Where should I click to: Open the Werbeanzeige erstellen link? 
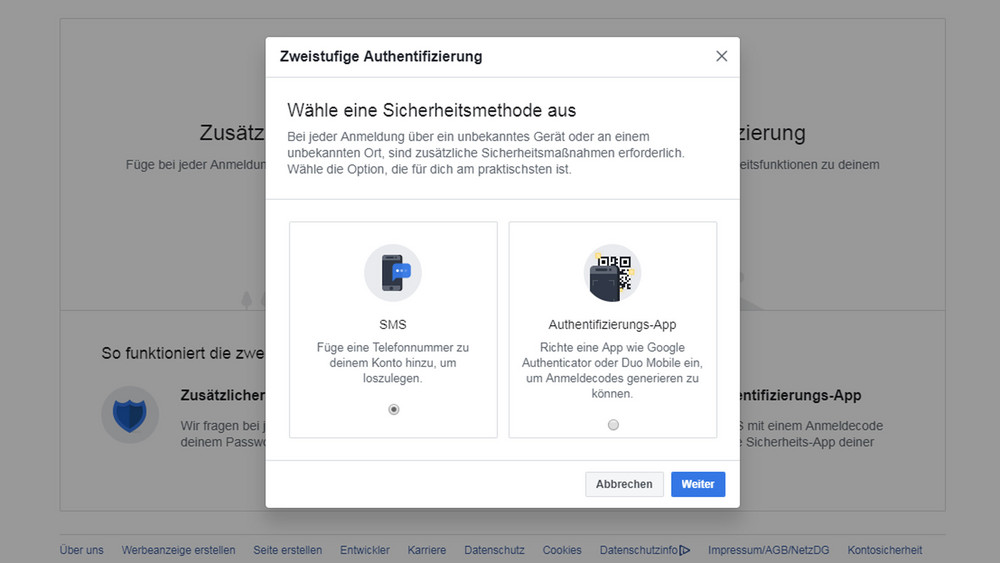click(x=178, y=550)
